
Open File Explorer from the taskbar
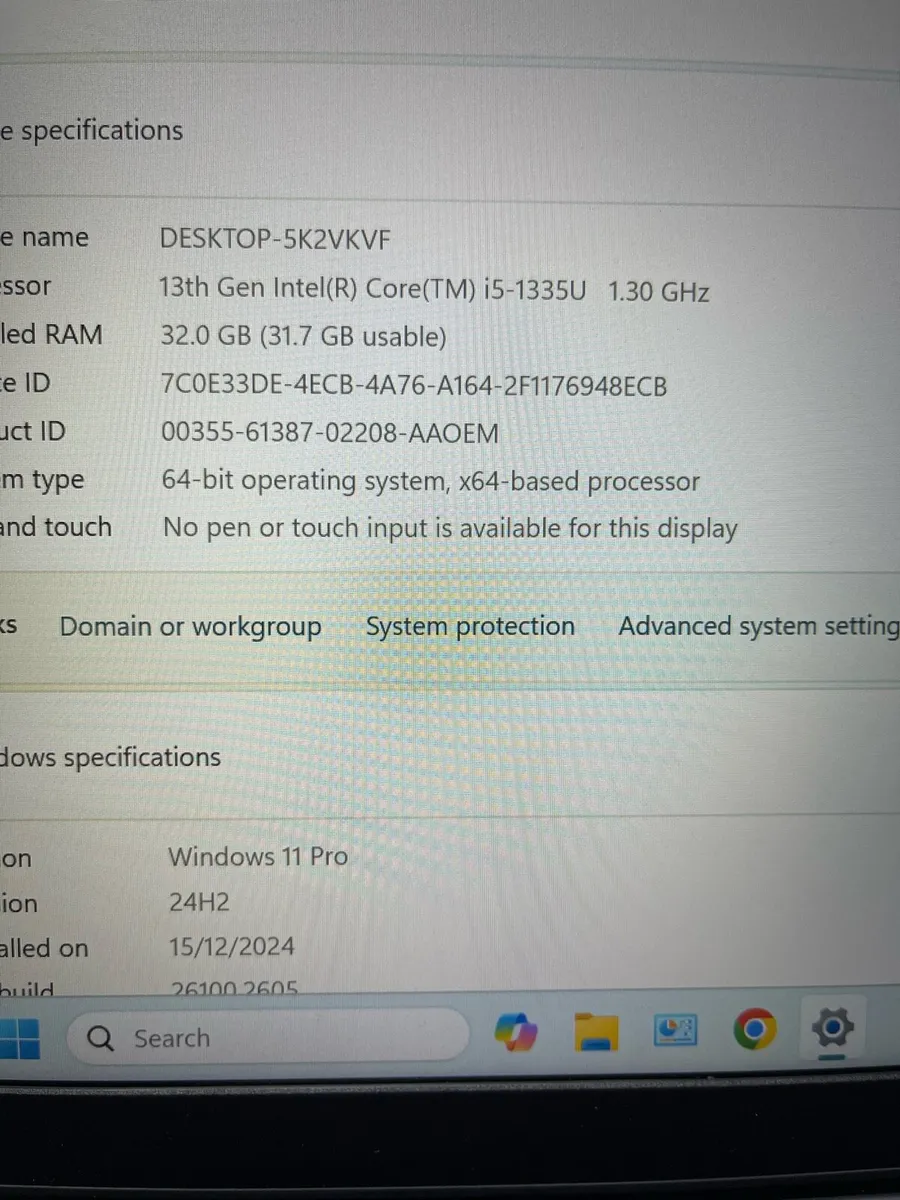tap(597, 1033)
